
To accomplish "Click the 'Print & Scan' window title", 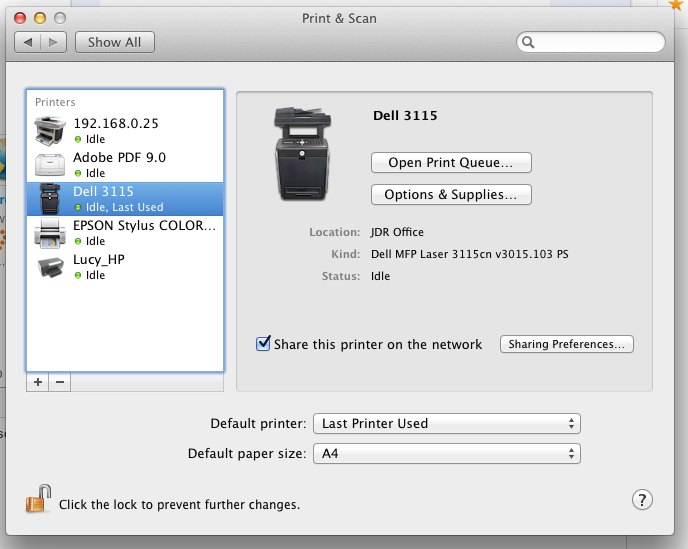I will coord(339,18).
